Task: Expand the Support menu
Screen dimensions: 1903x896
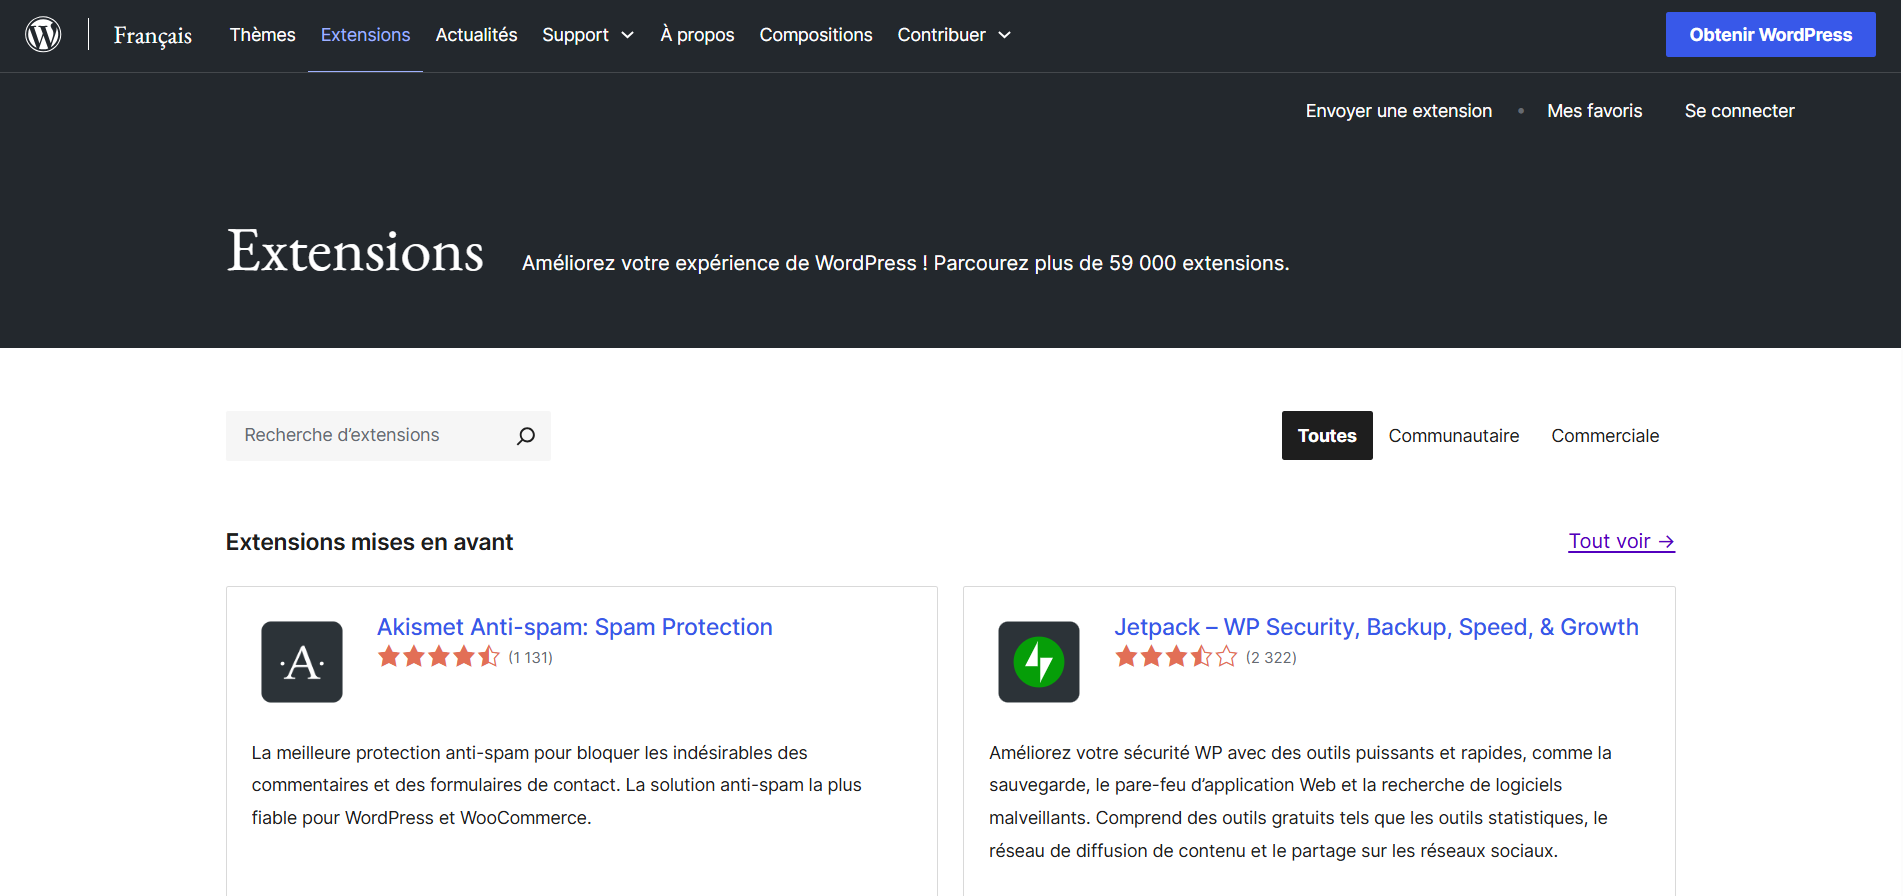Action: click(588, 35)
